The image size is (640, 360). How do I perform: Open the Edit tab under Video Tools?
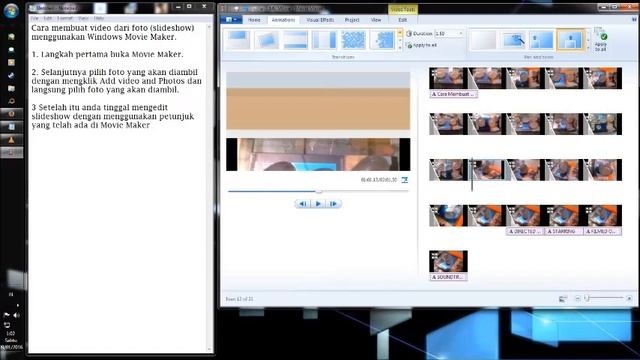pyautogui.click(x=402, y=20)
